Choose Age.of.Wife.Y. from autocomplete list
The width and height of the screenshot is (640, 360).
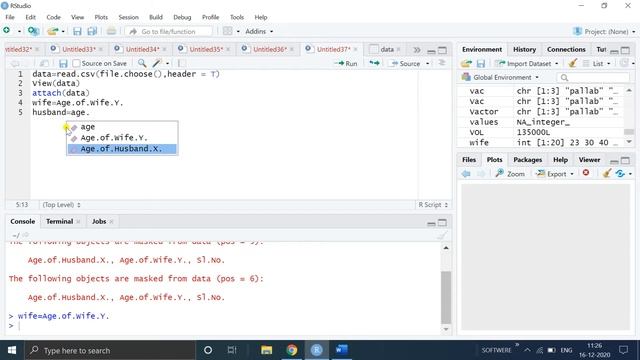tap(122, 138)
